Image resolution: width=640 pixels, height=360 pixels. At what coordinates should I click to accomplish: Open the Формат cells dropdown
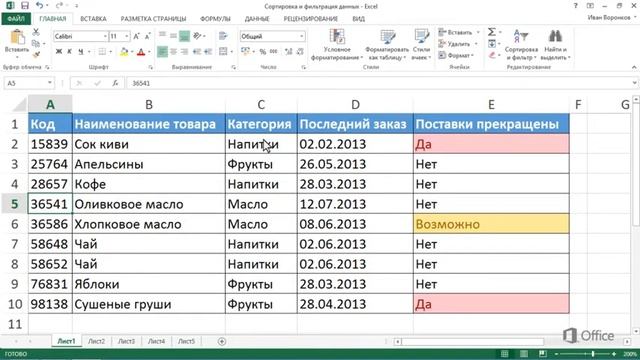pos(456,55)
